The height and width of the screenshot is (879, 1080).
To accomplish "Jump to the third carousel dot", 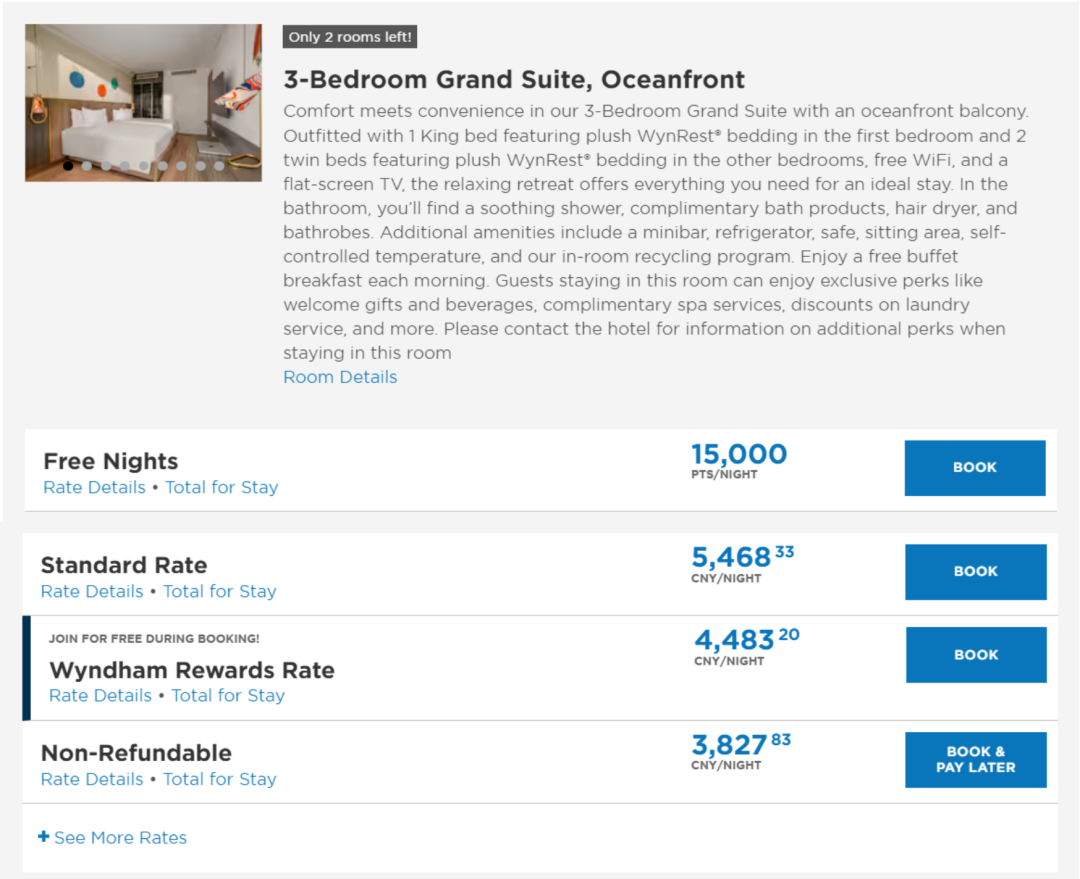I will tap(106, 166).
